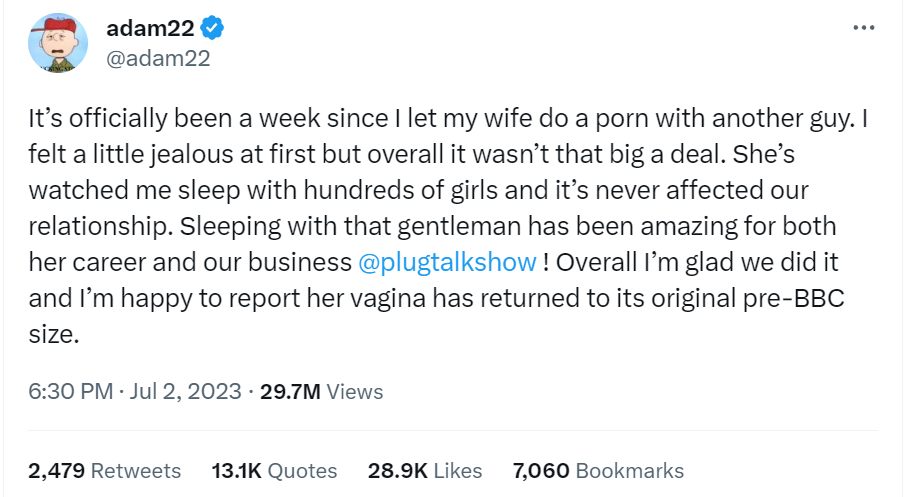Click the blue verified badge

[214, 29]
